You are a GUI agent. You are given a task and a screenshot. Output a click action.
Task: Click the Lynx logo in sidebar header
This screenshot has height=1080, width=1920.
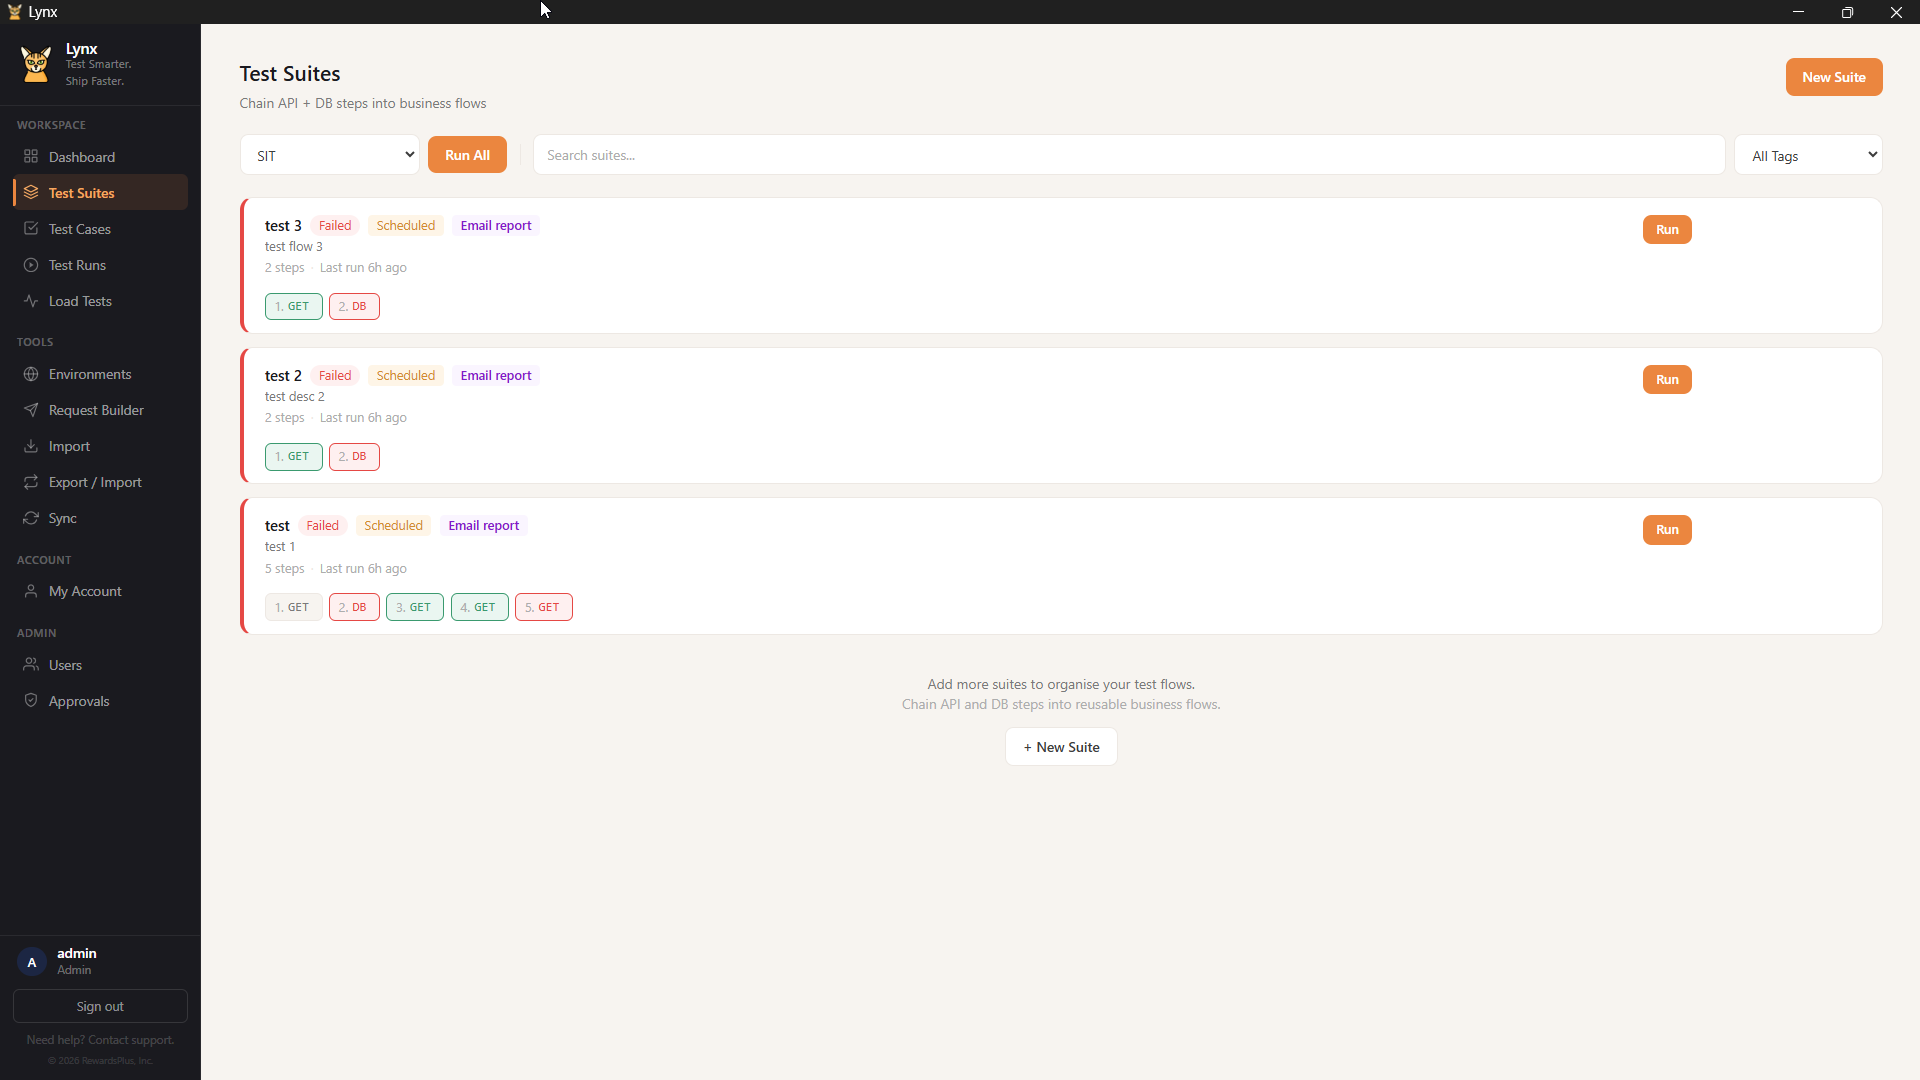[36, 64]
